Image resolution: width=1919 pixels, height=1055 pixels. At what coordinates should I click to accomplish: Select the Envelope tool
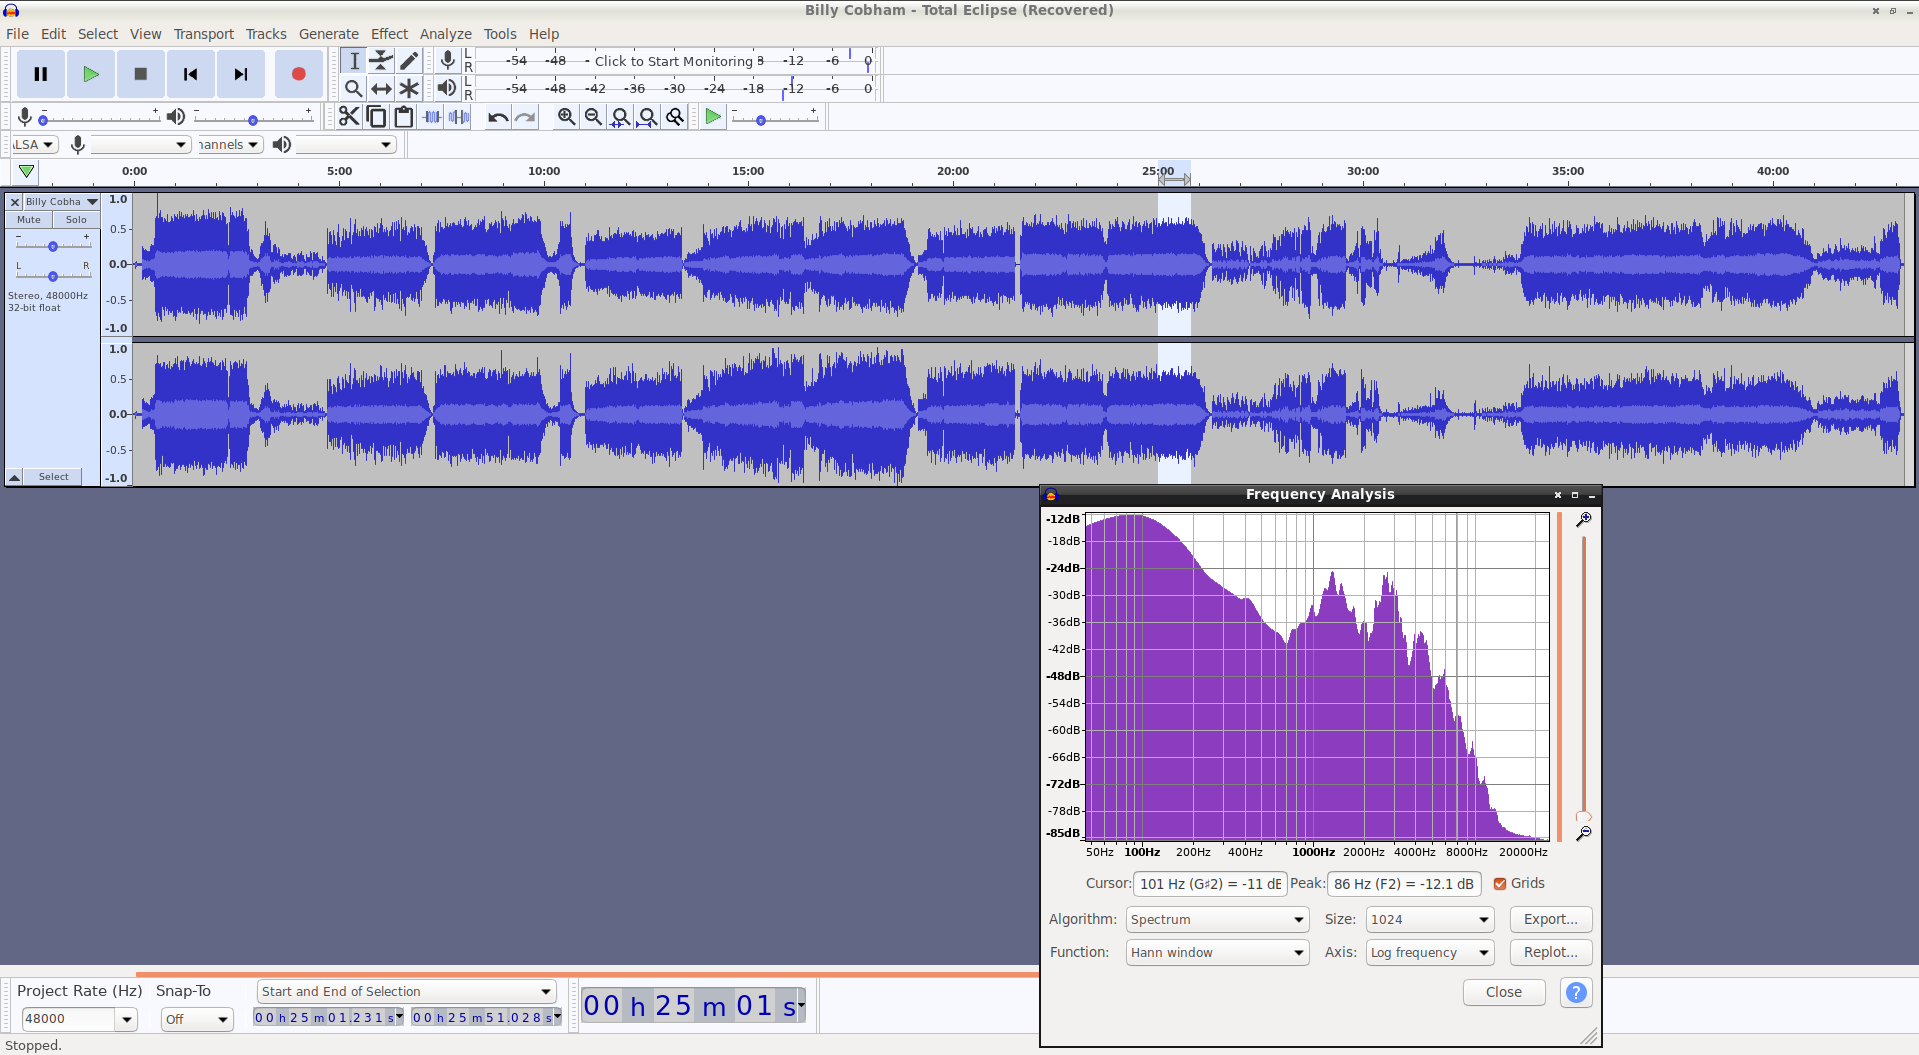click(381, 61)
